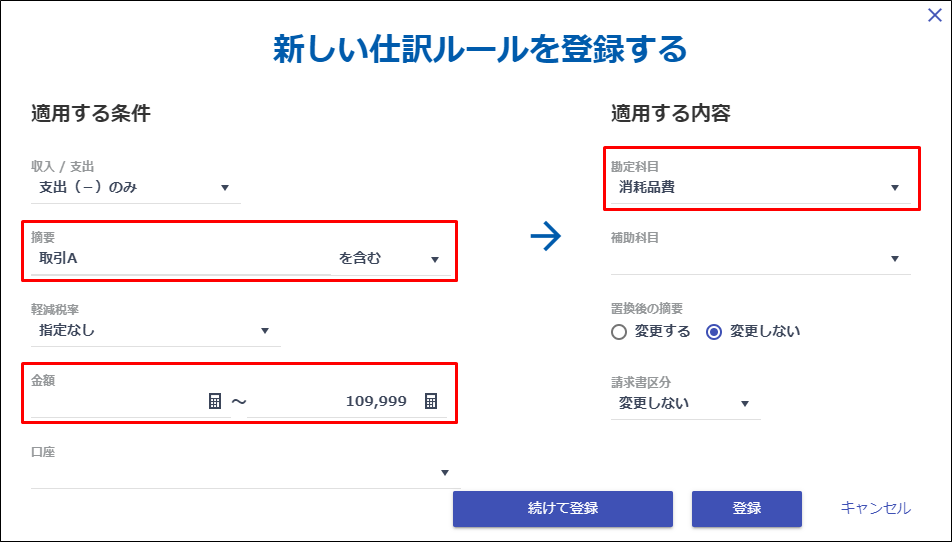Open the 請求書区分 dropdown
This screenshot has width=952, height=542.
(685, 404)
